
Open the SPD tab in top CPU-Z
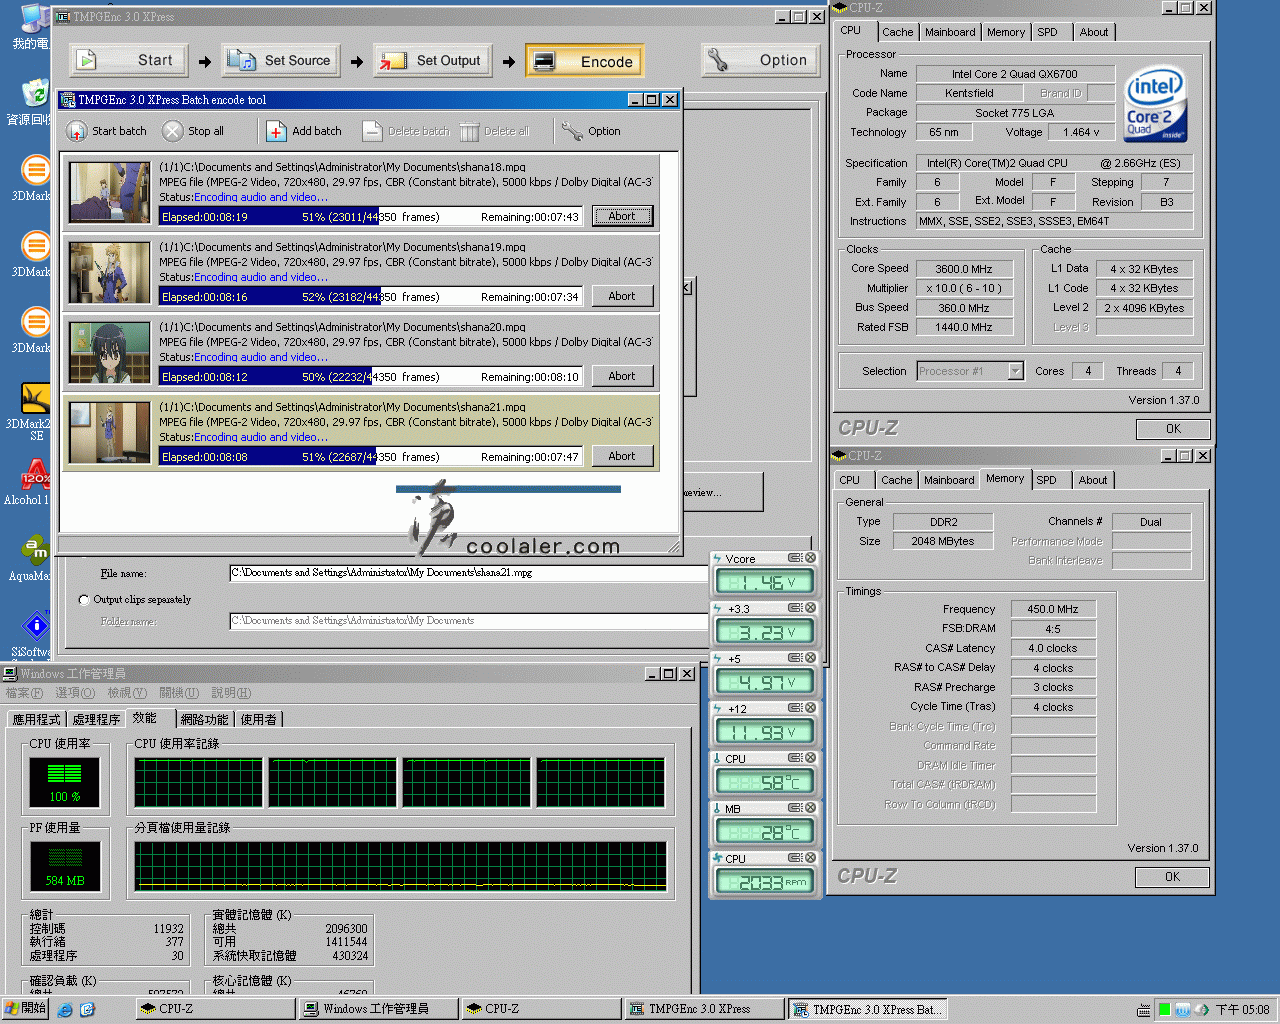(1047, 32)
